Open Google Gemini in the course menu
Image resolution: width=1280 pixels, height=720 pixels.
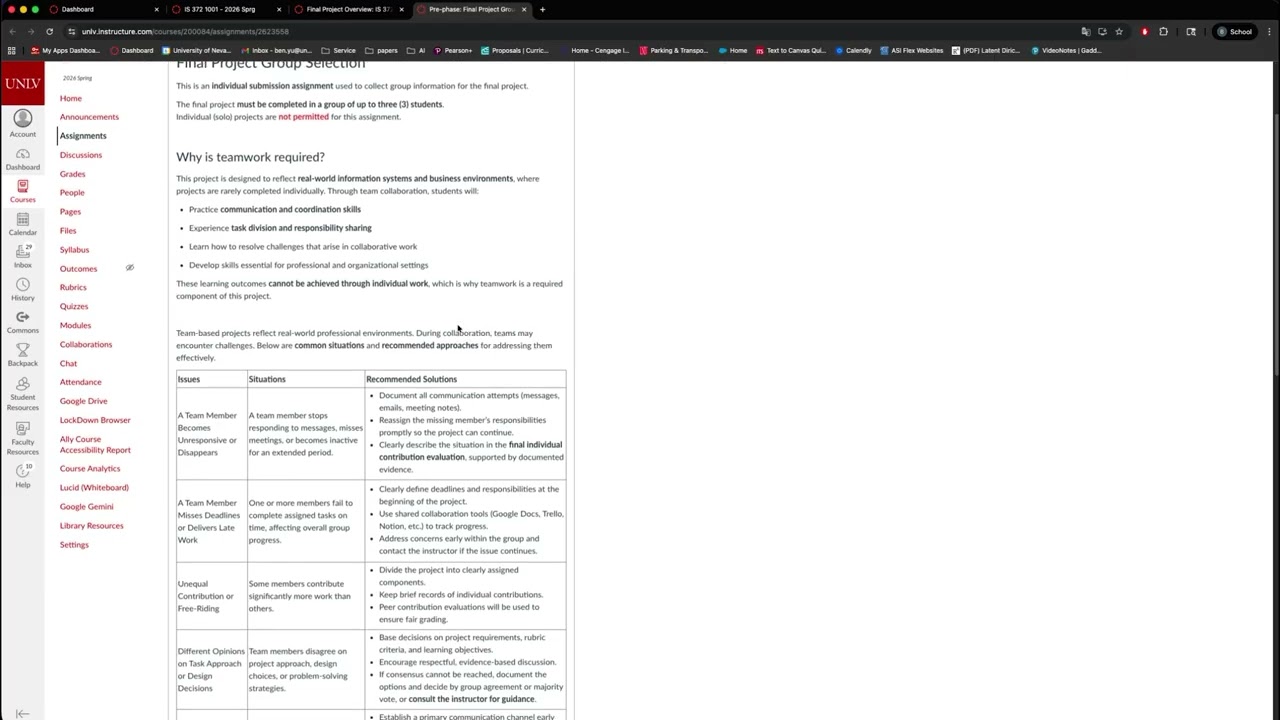point(86,506)
